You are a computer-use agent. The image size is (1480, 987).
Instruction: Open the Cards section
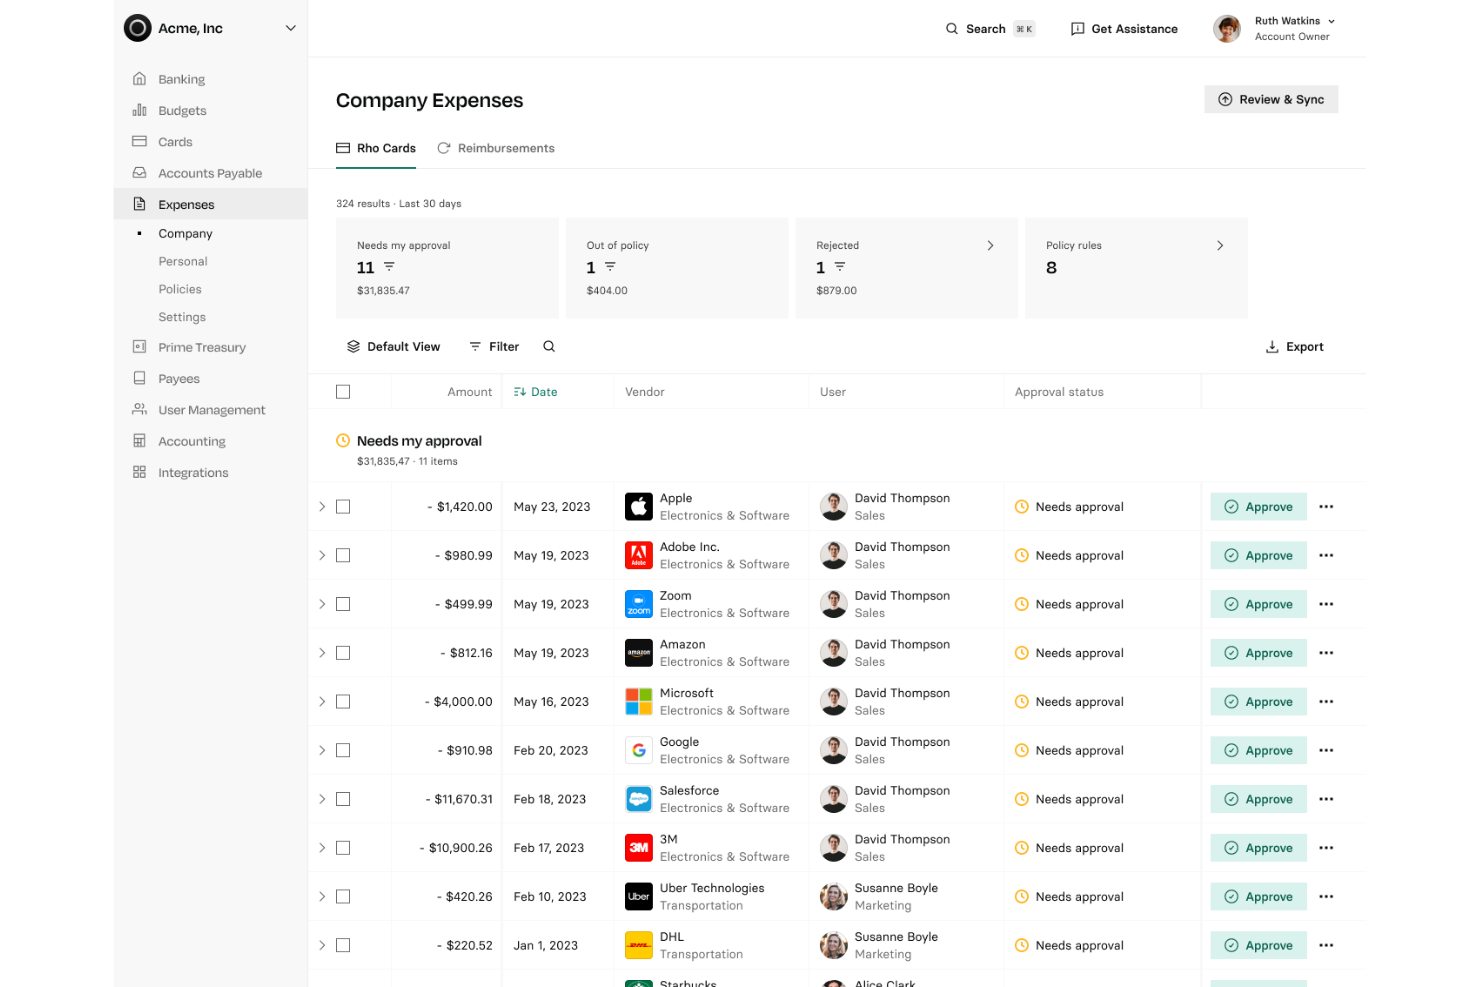[x=176, y=141]
